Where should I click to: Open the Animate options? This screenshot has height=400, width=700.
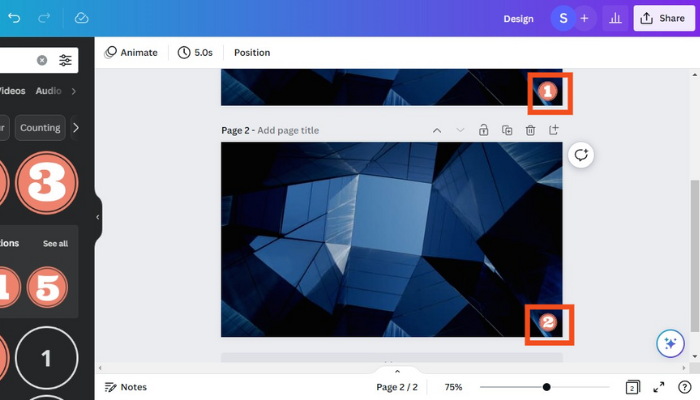tap(131, 53)
